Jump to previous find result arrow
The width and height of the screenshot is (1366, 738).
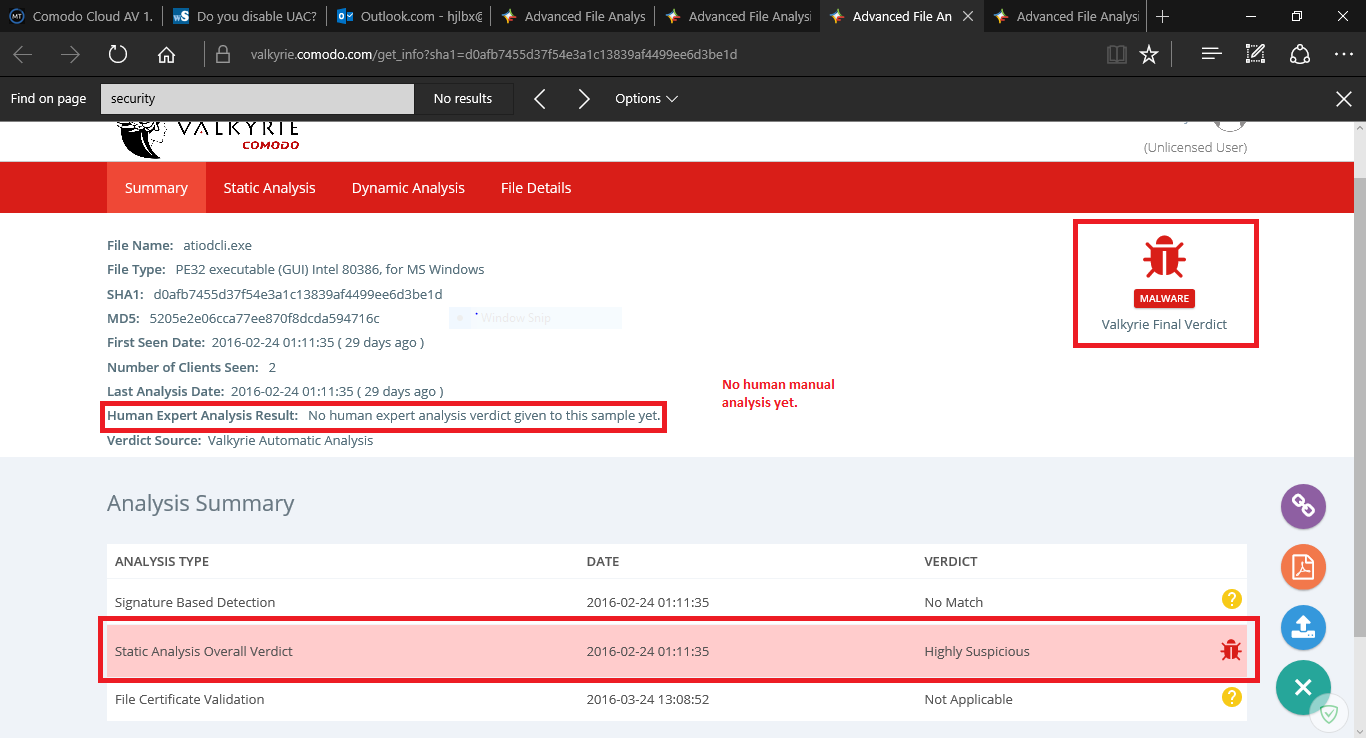tap(540, 99)
